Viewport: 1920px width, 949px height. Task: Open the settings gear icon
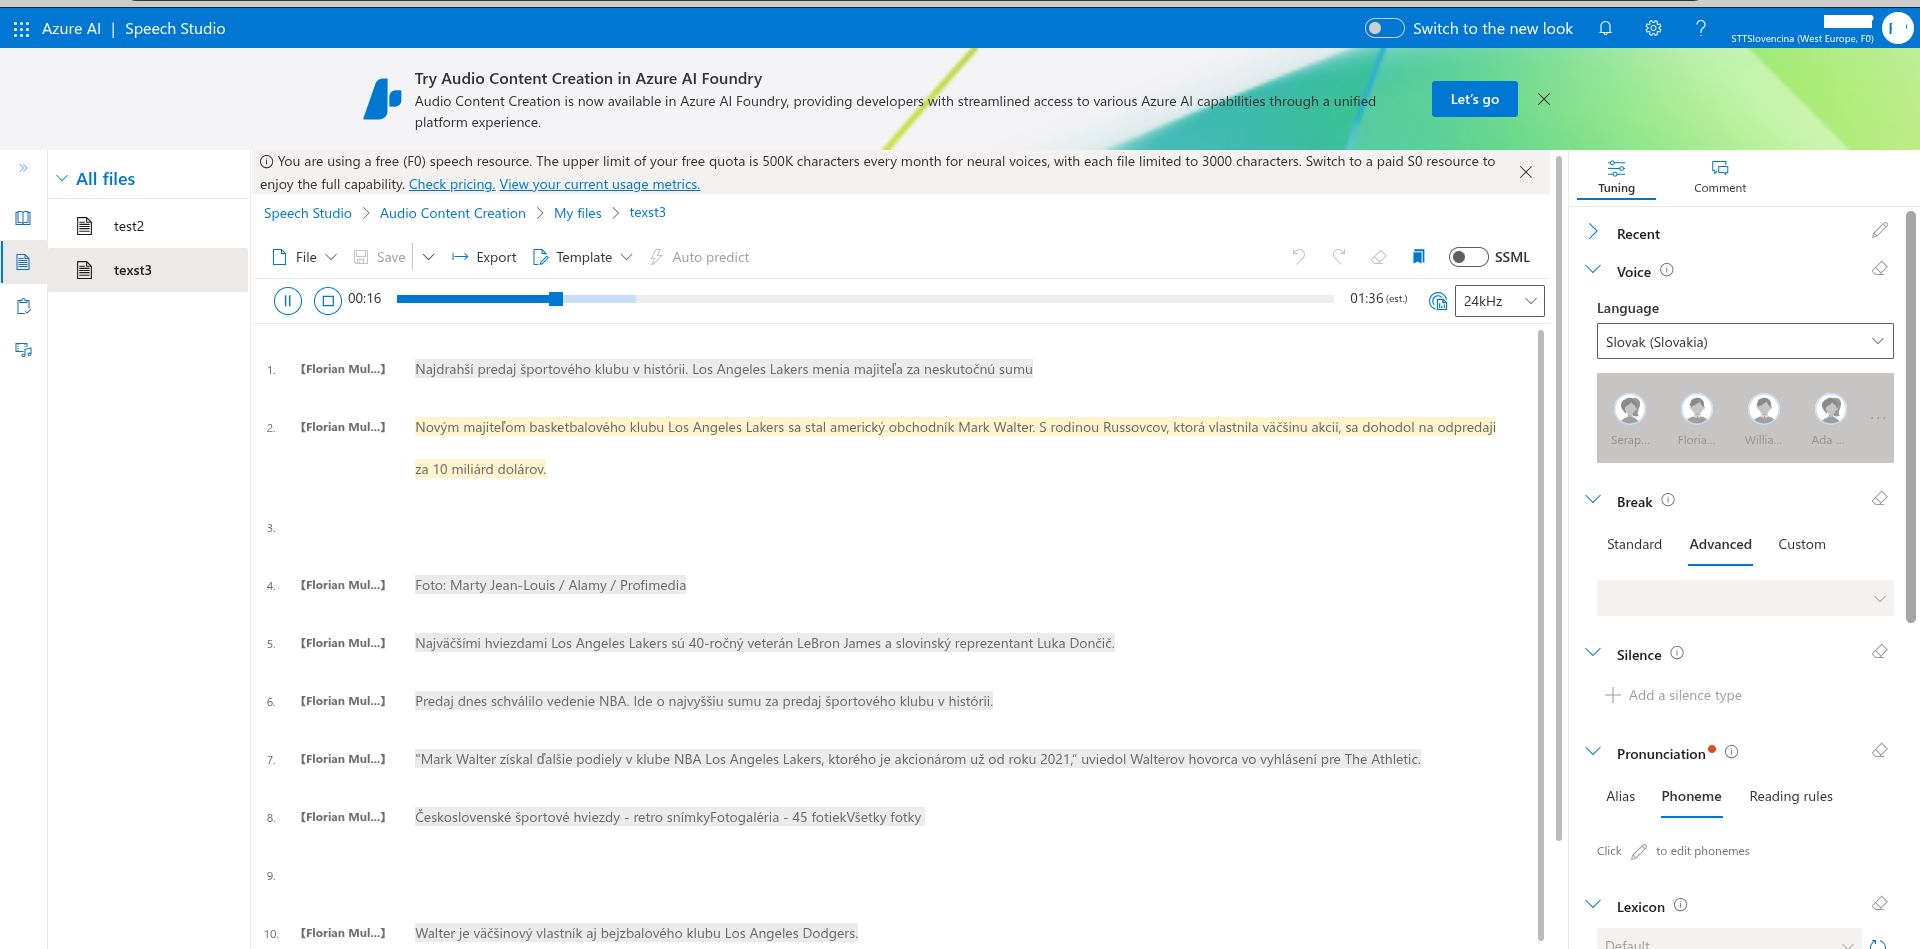[1653, 28]
